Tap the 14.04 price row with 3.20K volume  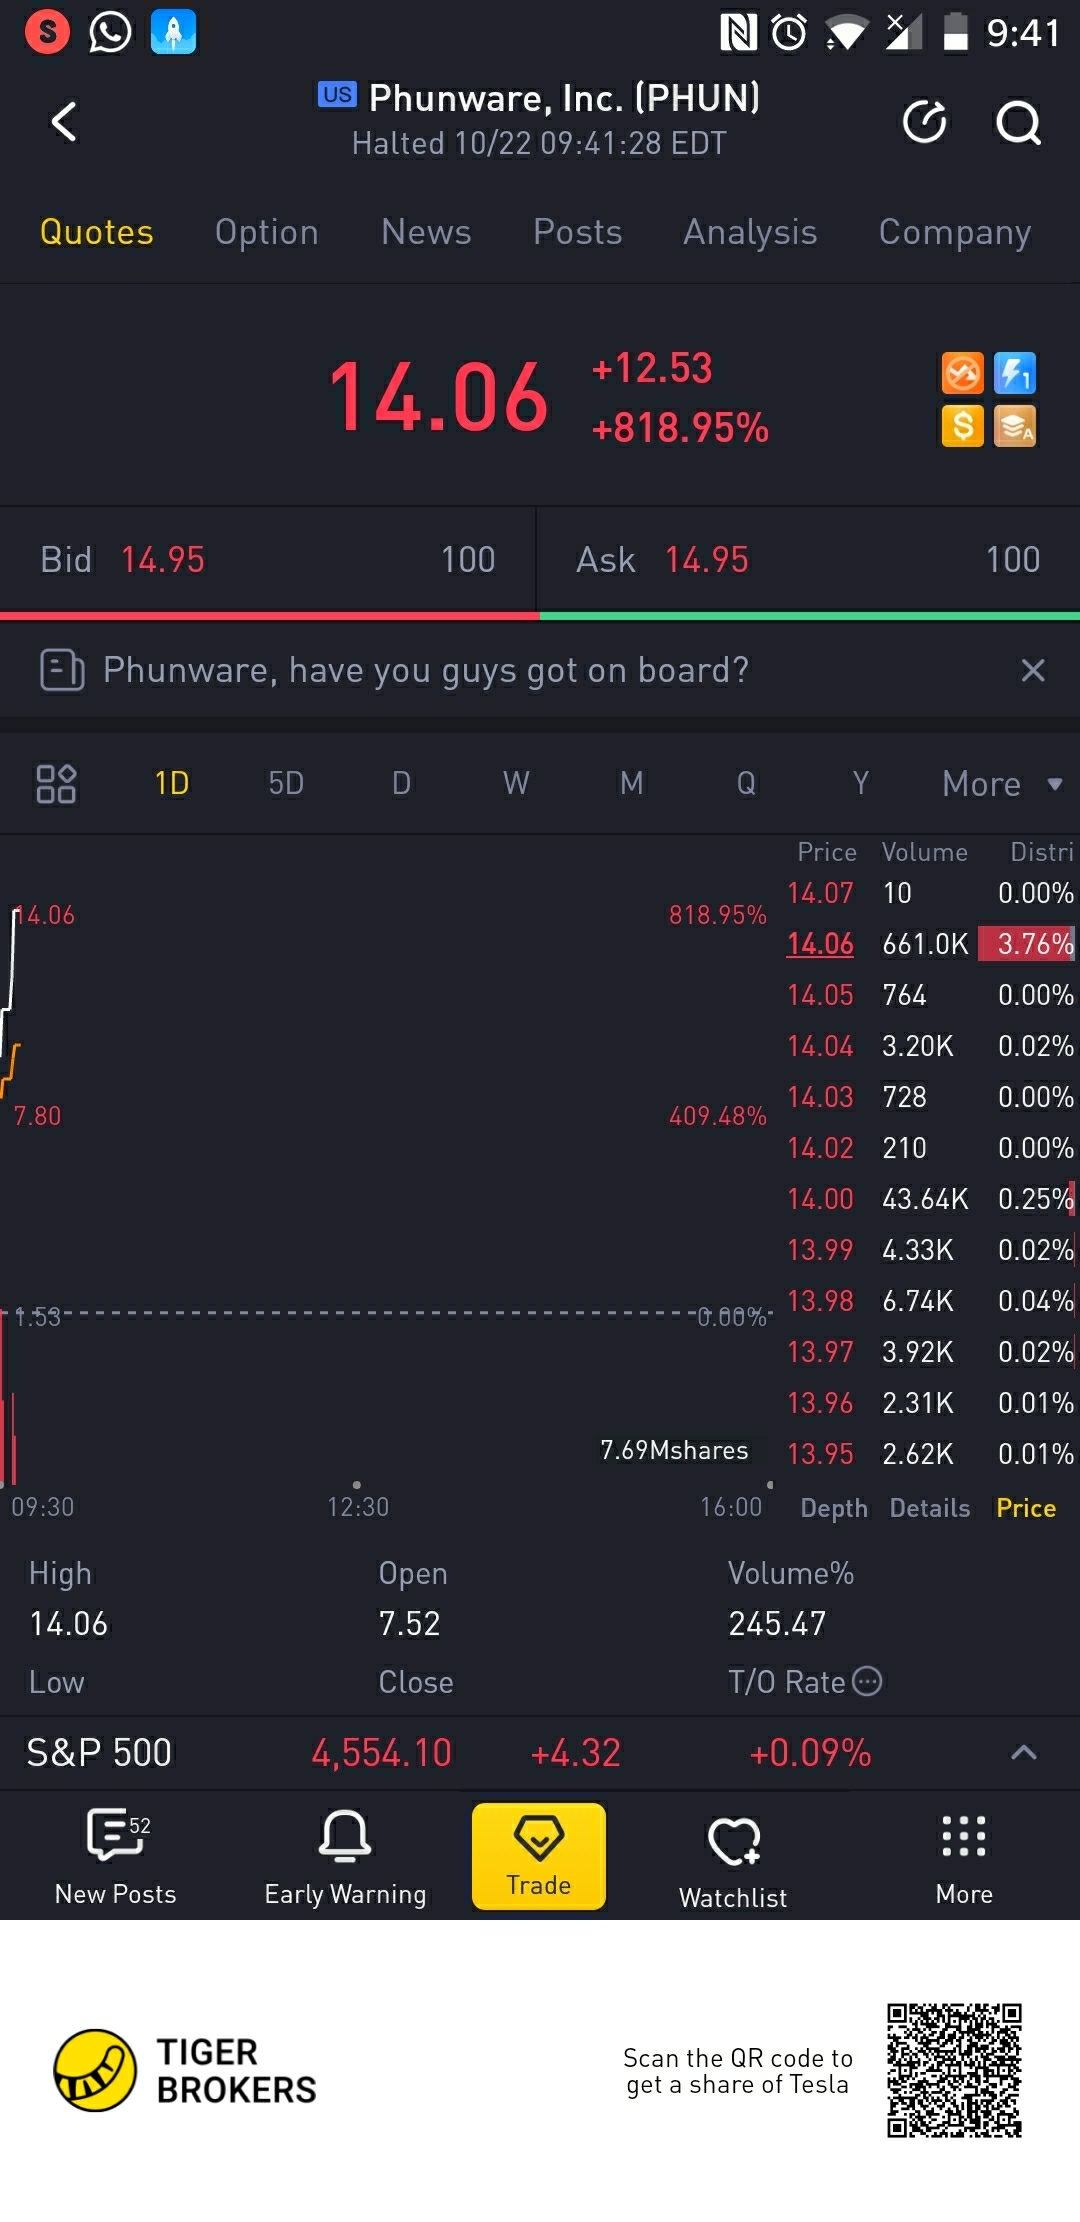(930, 1046)
